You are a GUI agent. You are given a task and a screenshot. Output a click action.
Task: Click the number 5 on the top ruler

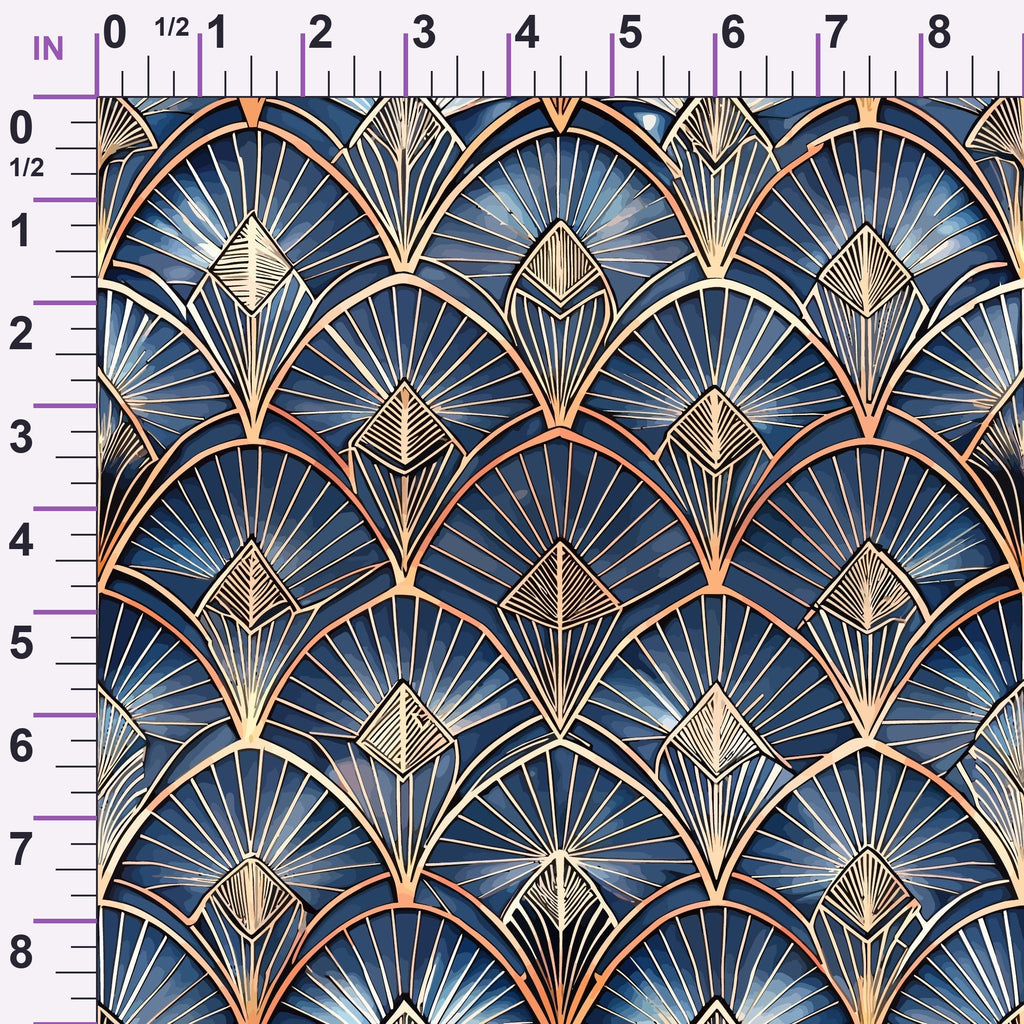click(630, 32)
